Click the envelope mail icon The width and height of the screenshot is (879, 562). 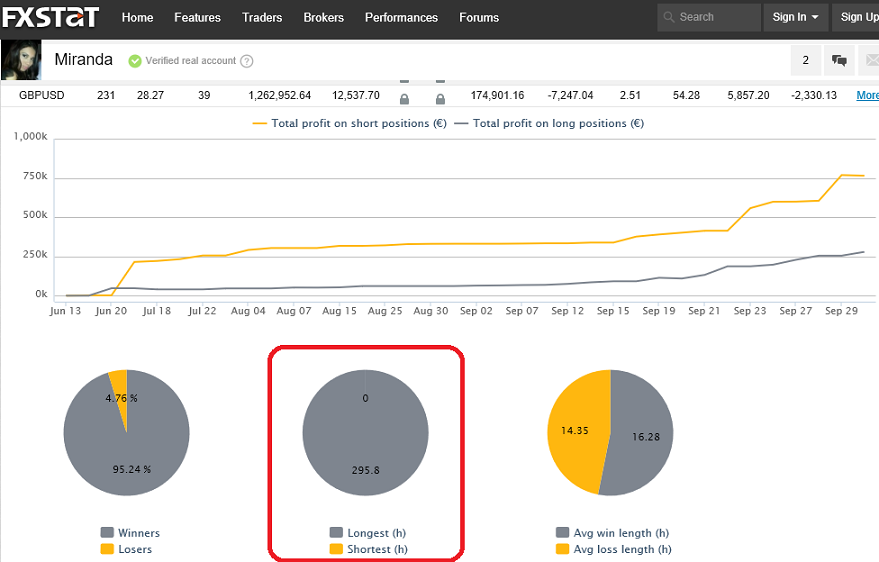click(870, 61)
